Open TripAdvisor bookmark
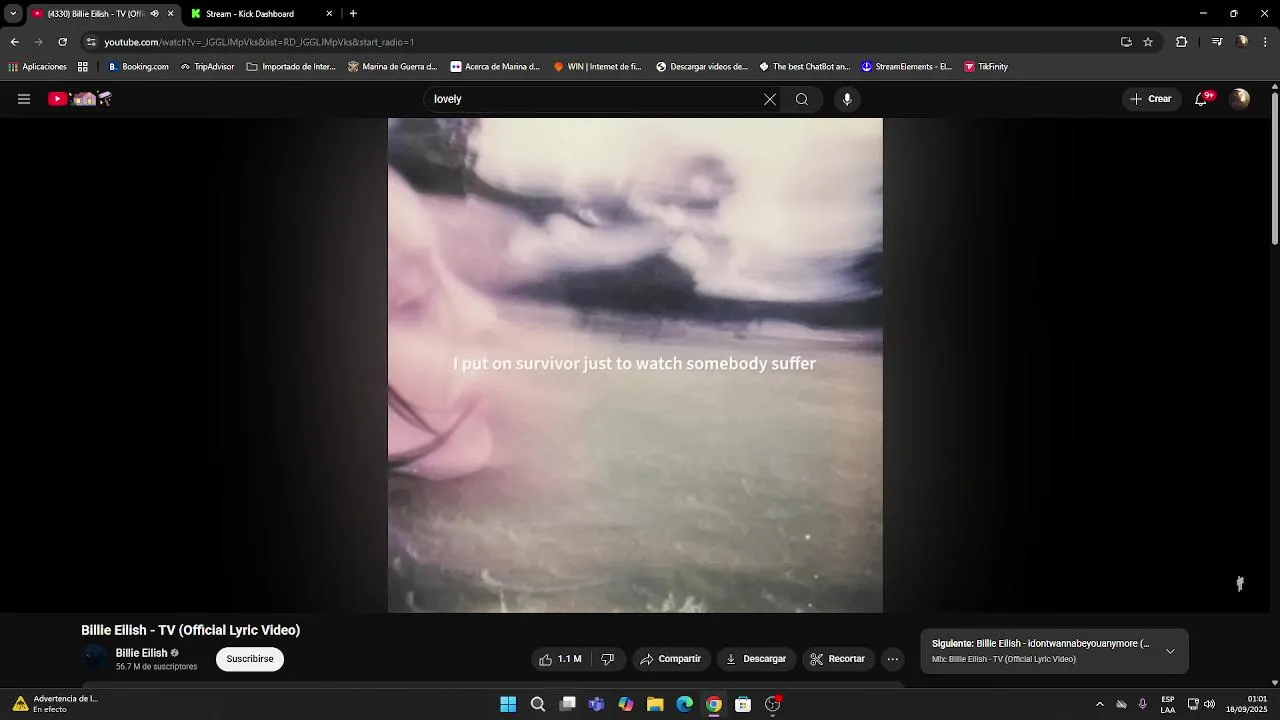Screen dimensions: 1280x720 pos(207,67)
